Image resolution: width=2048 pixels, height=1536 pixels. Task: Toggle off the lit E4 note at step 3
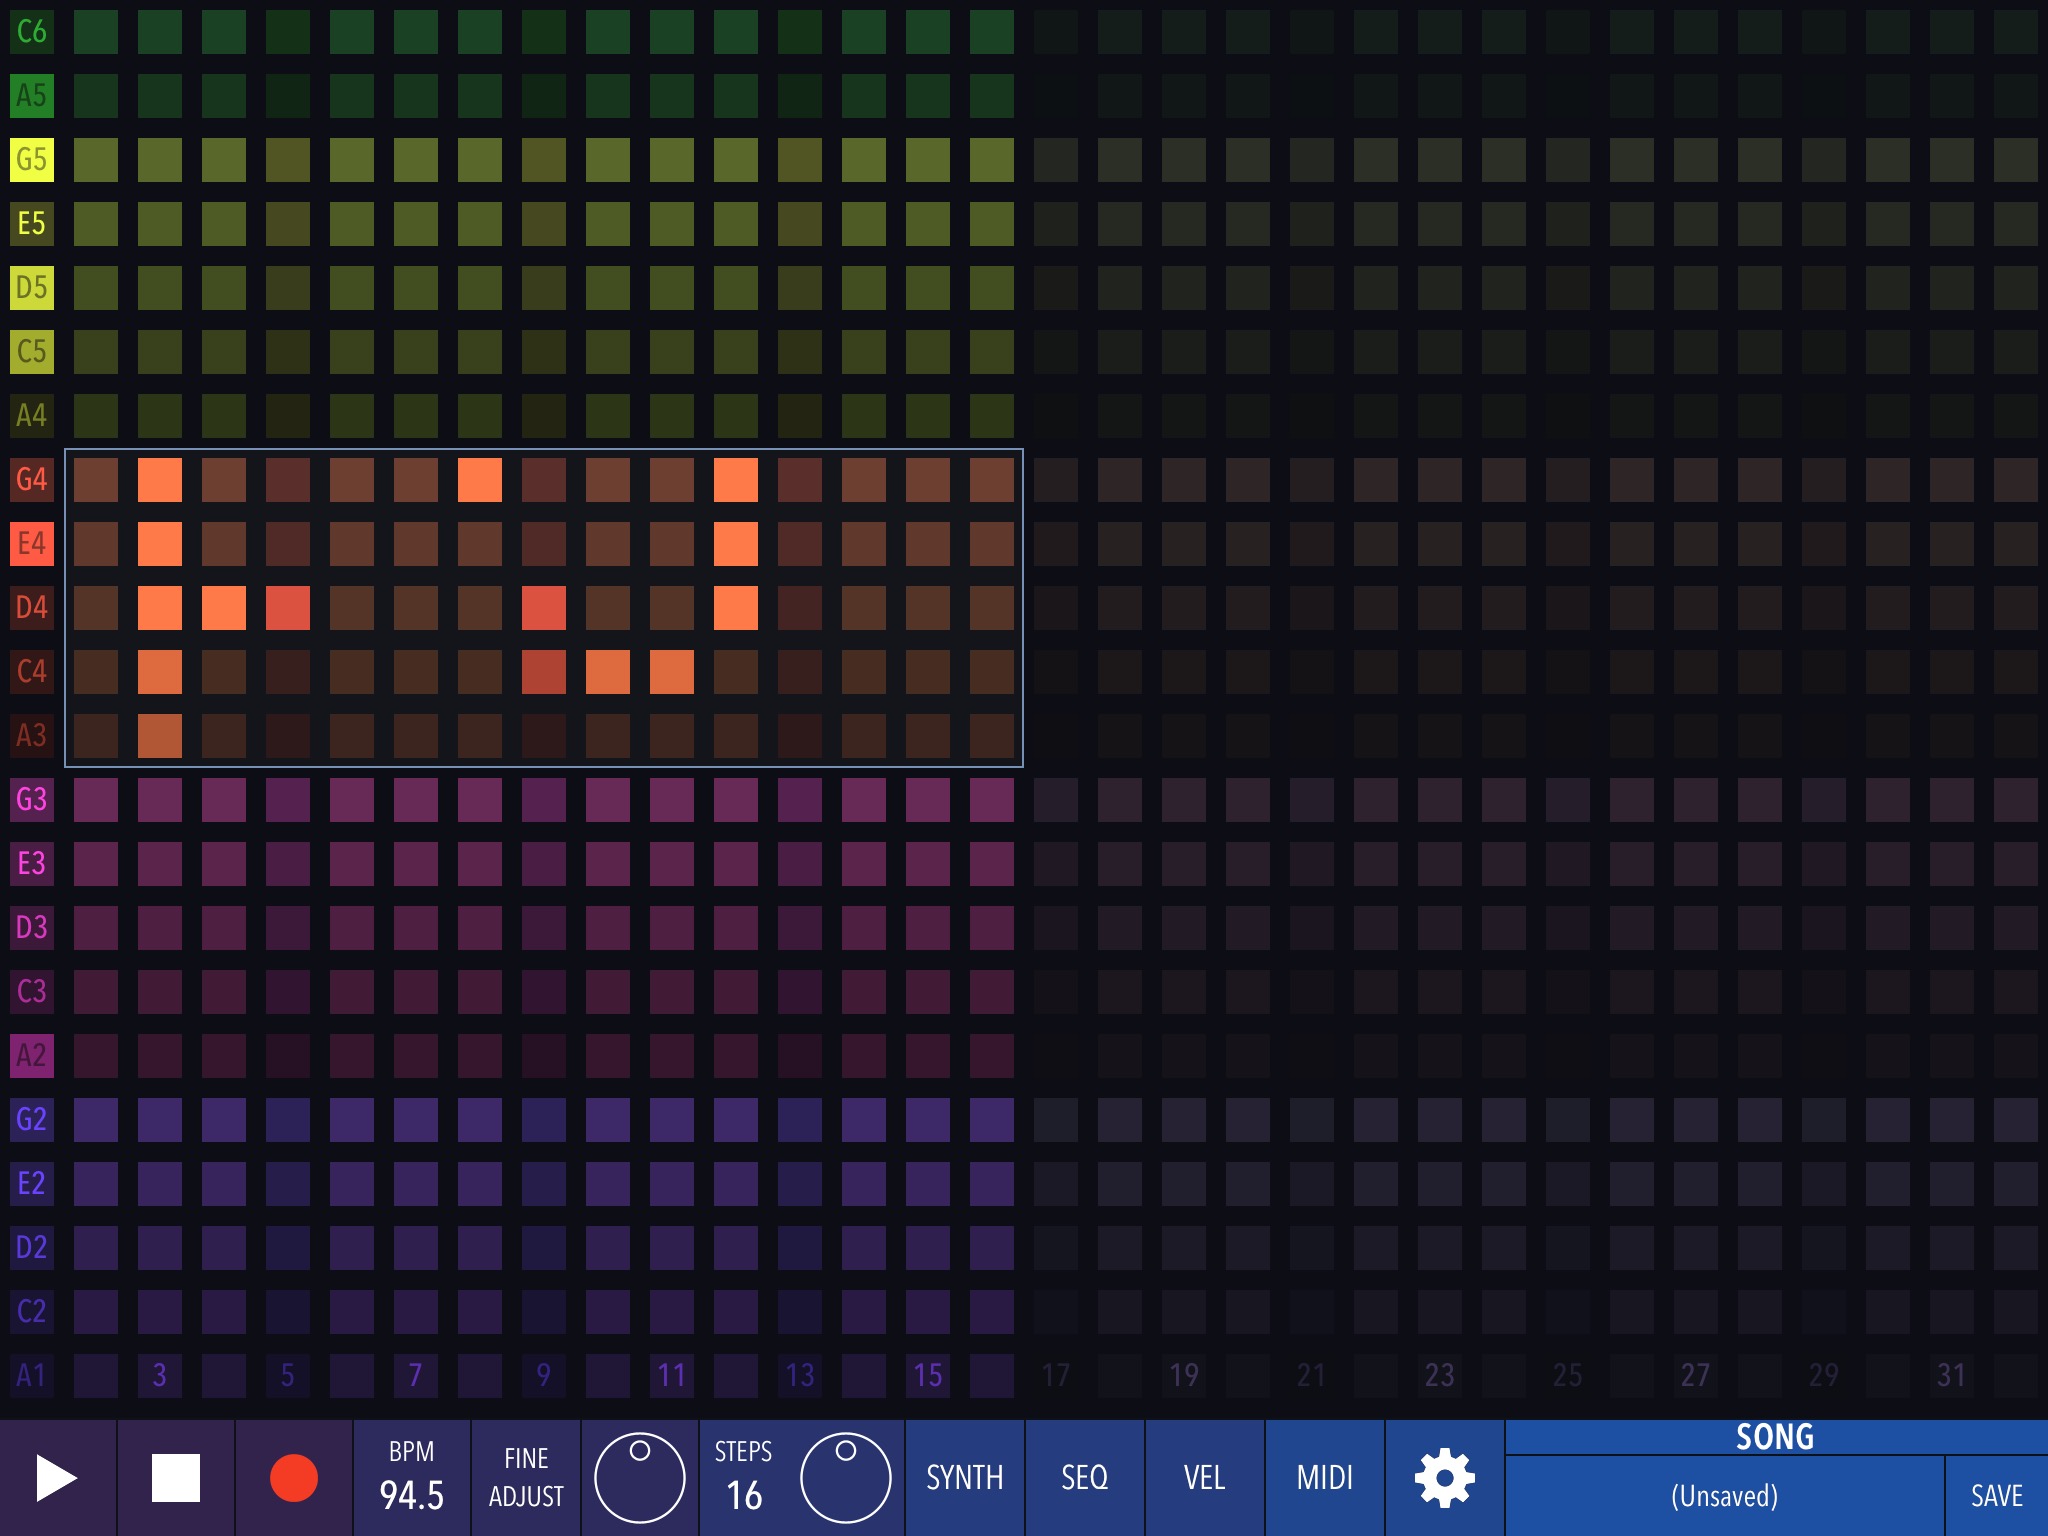point(160,544)
